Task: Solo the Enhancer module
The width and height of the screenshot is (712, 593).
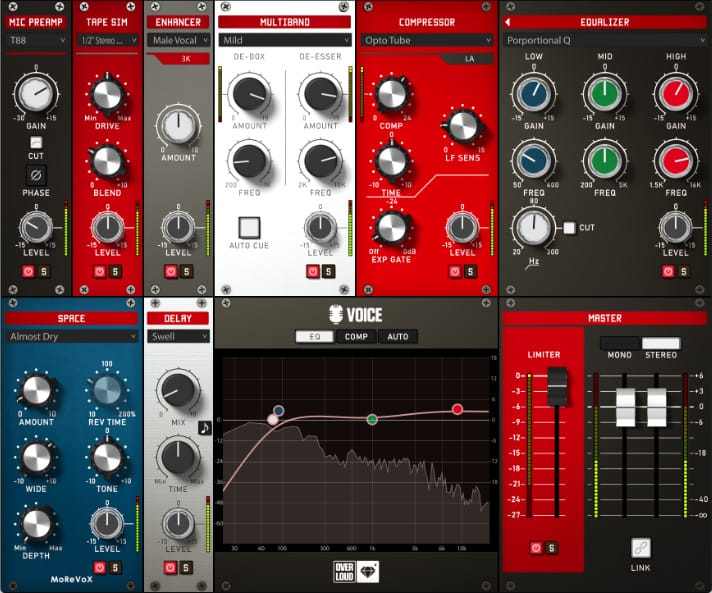Action: (x=186, y=272)
